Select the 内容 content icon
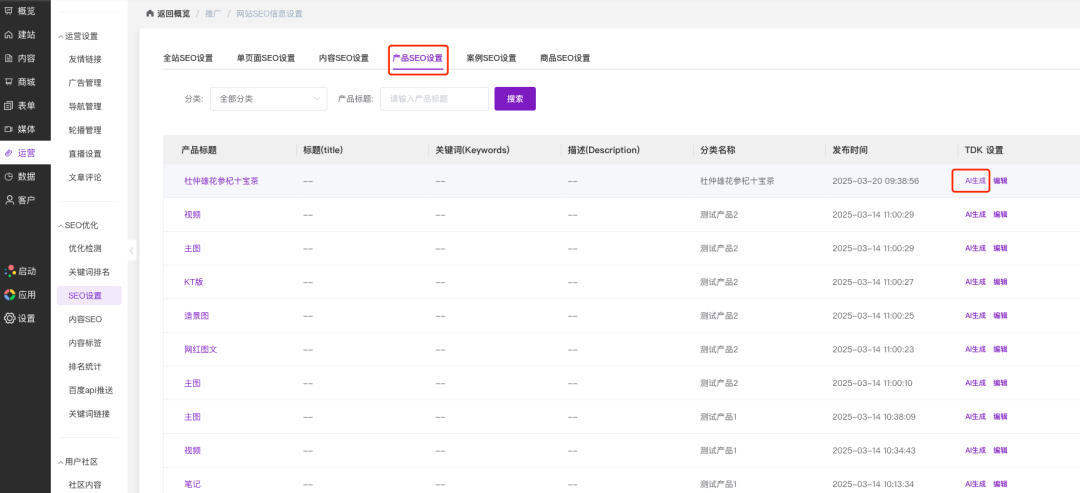 click(9, 58)
